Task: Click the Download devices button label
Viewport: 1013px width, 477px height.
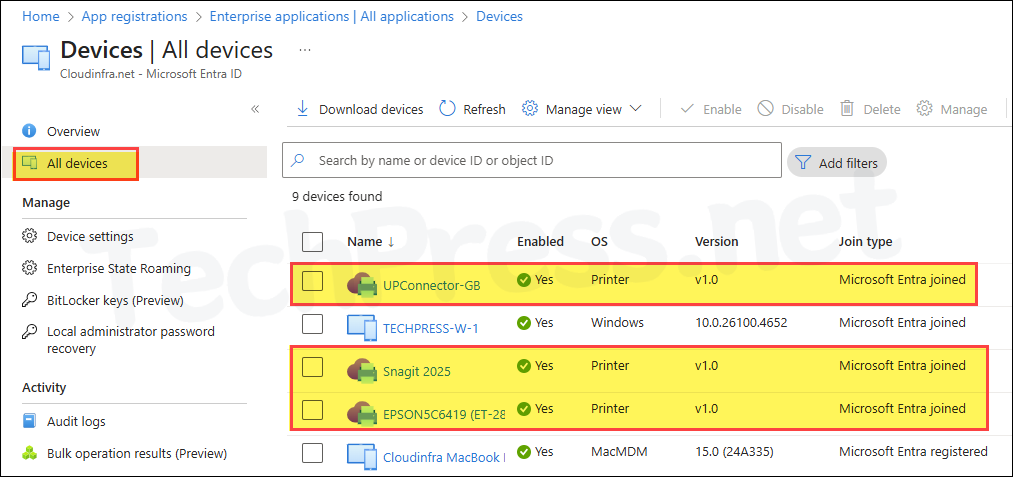Action: pos(371,109)
